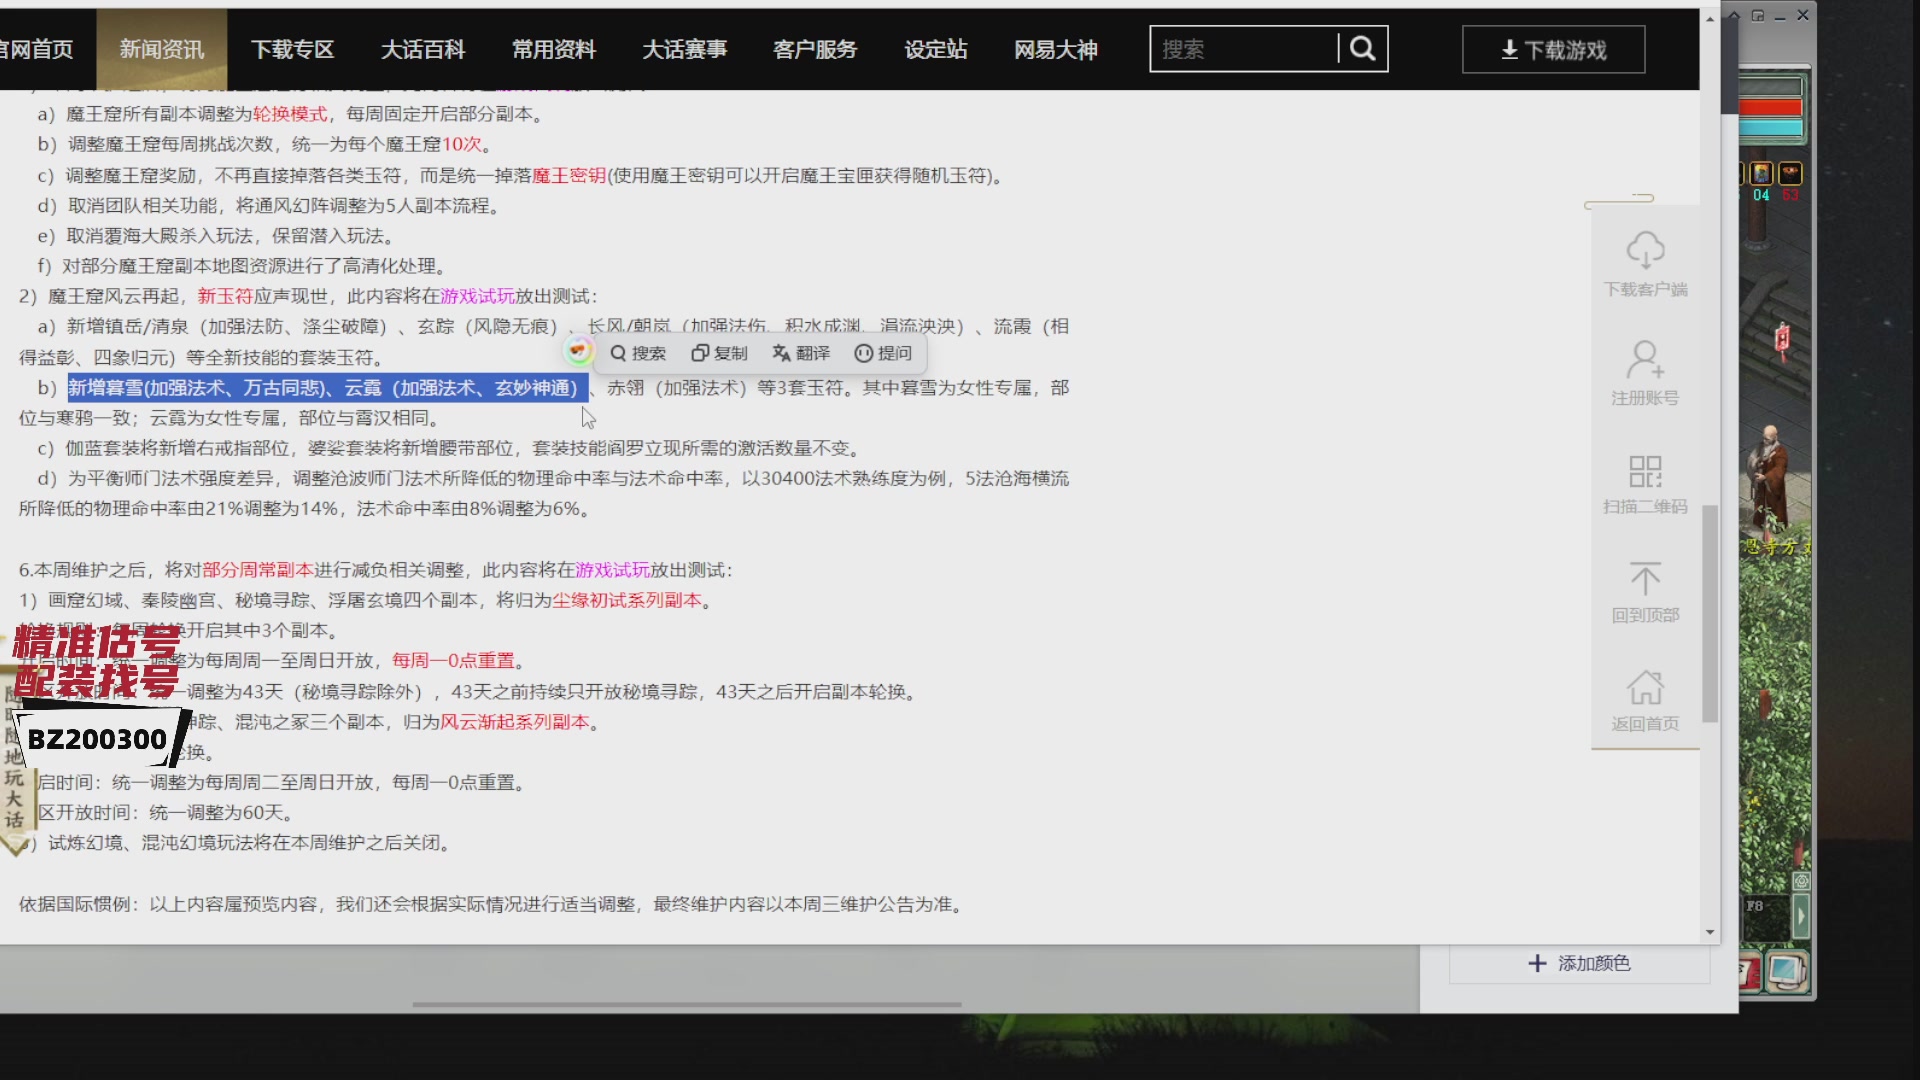Click the scrollbar down arrow on the article
Image resolution: width=1920 pixels, height=1080 pixels.
click(x=1712, y=930)
